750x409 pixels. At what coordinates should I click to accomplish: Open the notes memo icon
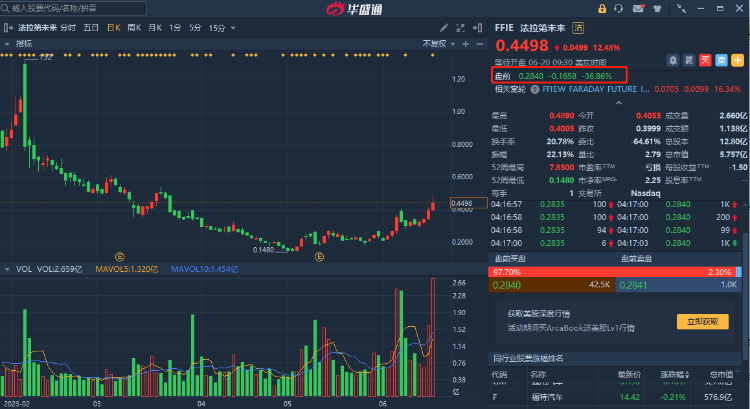tap(689, 60)
